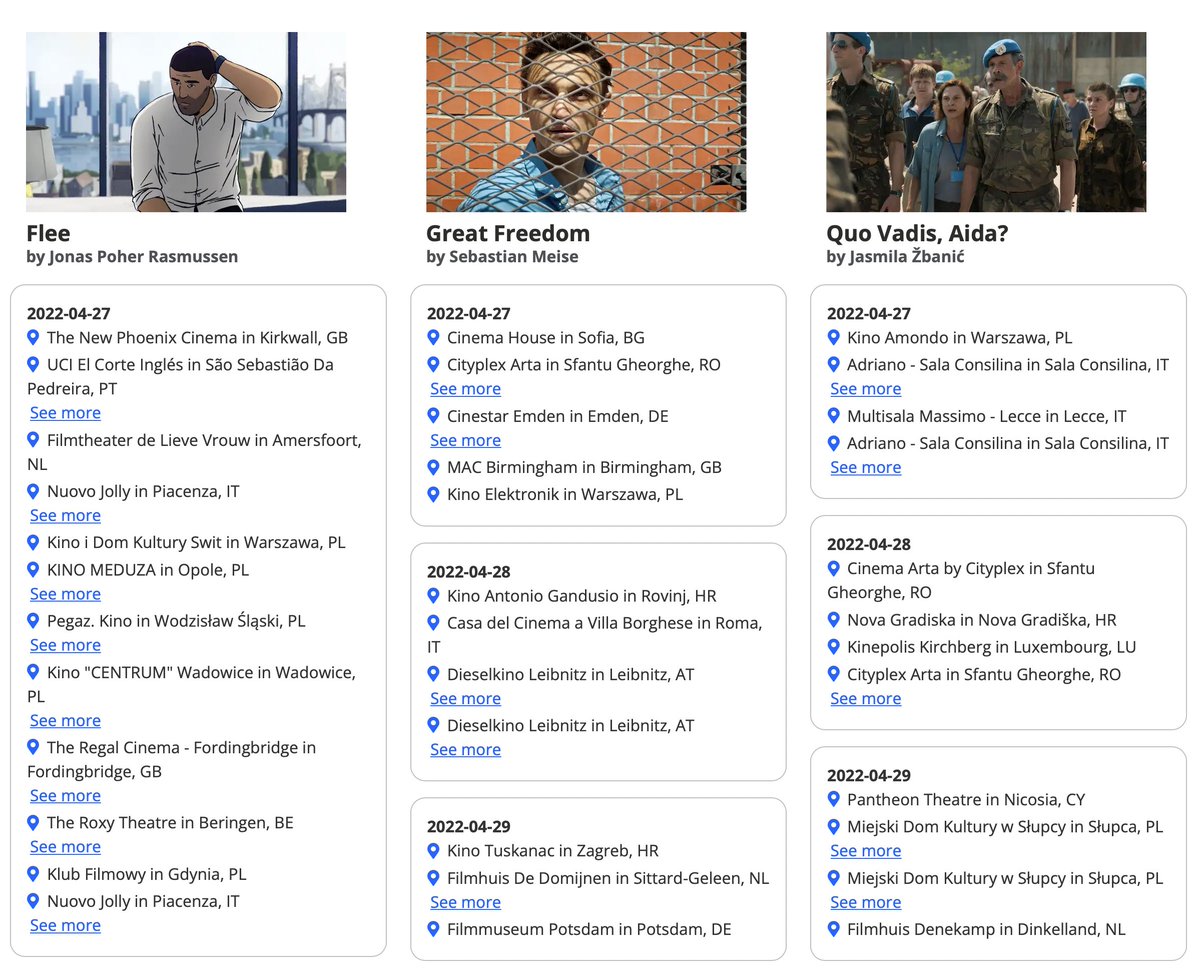Click the 2022-04-28 date under Quo Vadis, Aida?
The height and width of the screenshot is (969, 1200).
pos(869,545)
